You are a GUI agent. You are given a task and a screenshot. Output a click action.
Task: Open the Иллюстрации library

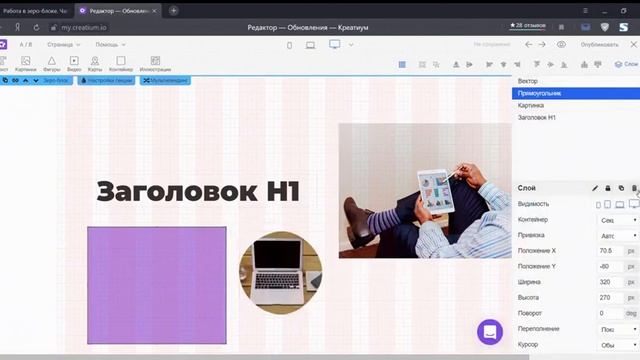click(x=155, y=64)
